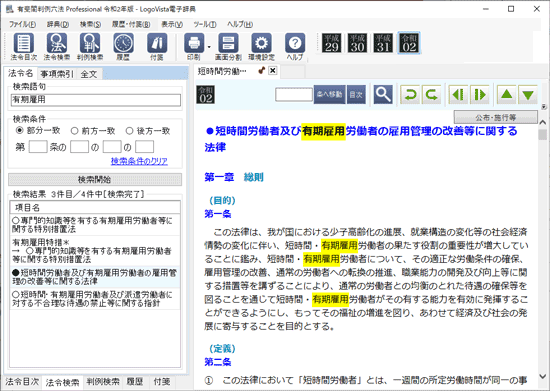Open the 付箋 toolbar icon
Viewport: 550px width, 391px height.
156,47
